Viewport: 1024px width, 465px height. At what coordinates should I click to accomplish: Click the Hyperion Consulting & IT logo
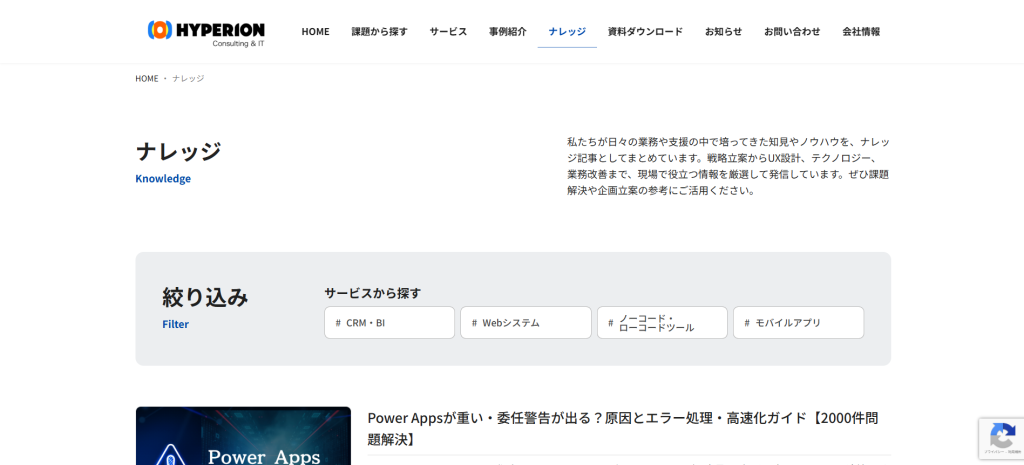206,32
